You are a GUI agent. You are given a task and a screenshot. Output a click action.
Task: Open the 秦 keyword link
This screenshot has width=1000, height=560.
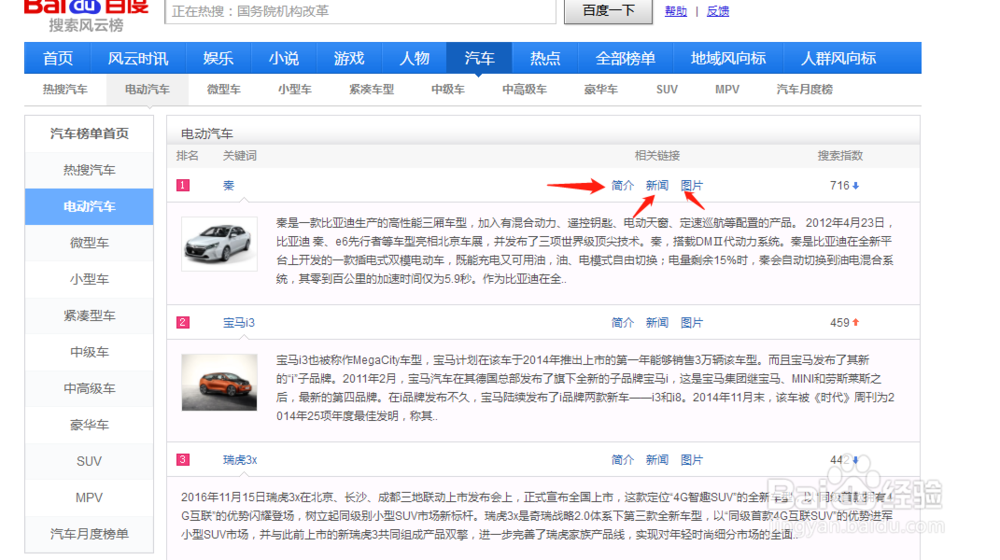pyautogui.click(x=228, y=185)
